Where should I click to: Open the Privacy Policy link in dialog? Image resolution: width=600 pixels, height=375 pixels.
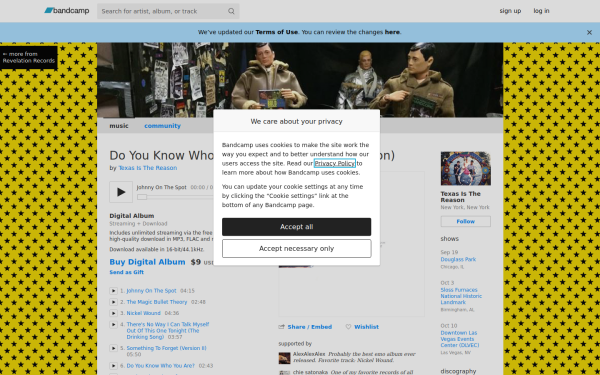click(x=334, y=163)
